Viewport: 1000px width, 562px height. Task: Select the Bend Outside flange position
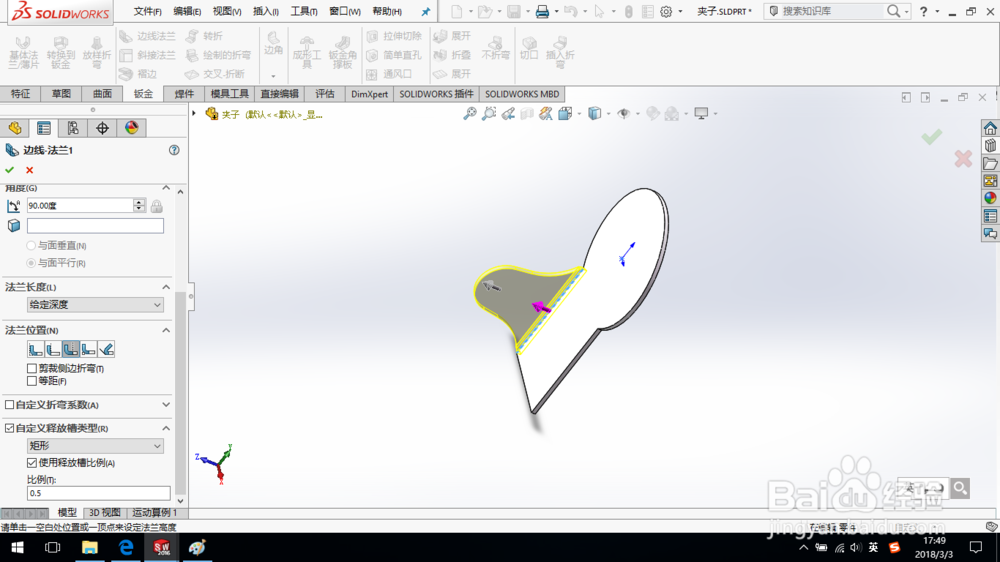(71, 349)
